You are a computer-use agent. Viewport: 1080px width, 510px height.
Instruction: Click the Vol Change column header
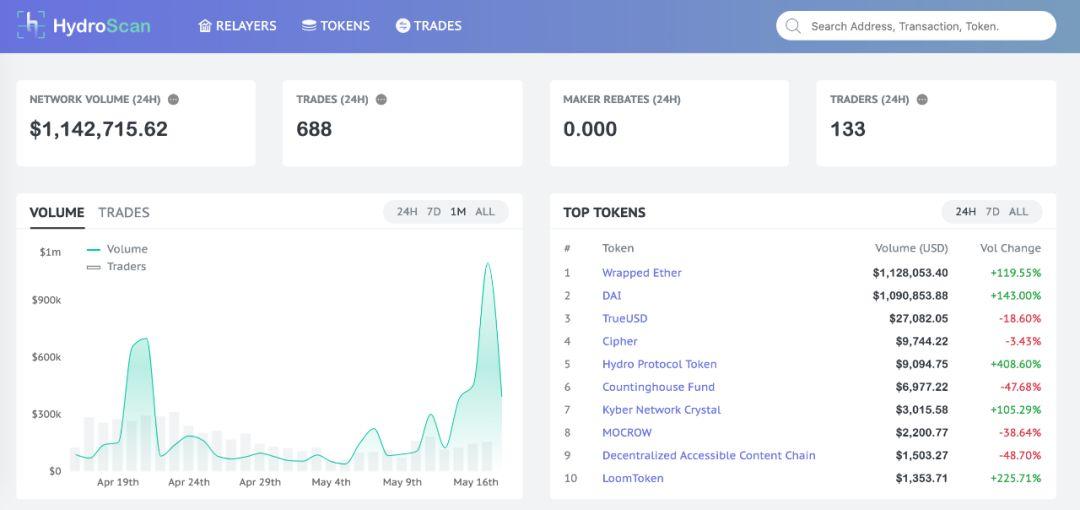(1010, 248)
